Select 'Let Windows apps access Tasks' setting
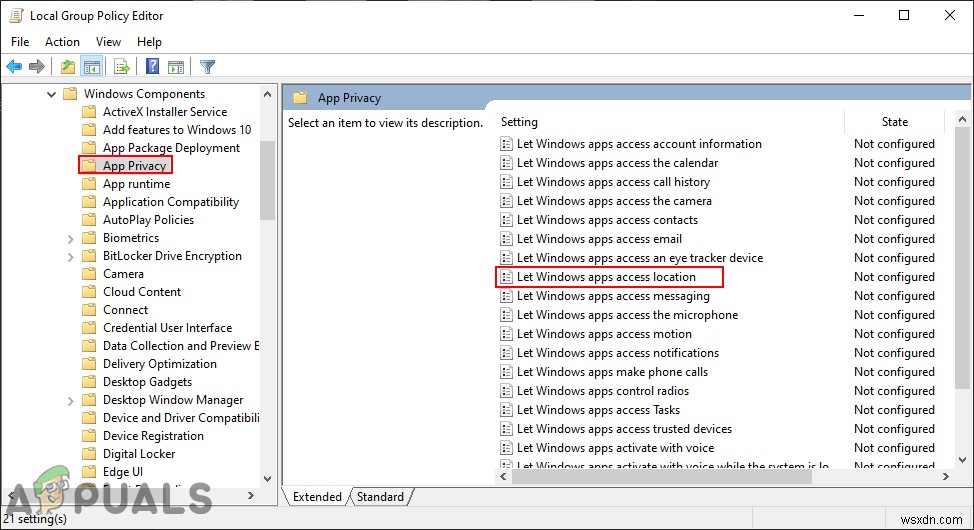This screenshot has height=530, width=974. point(598,410)
